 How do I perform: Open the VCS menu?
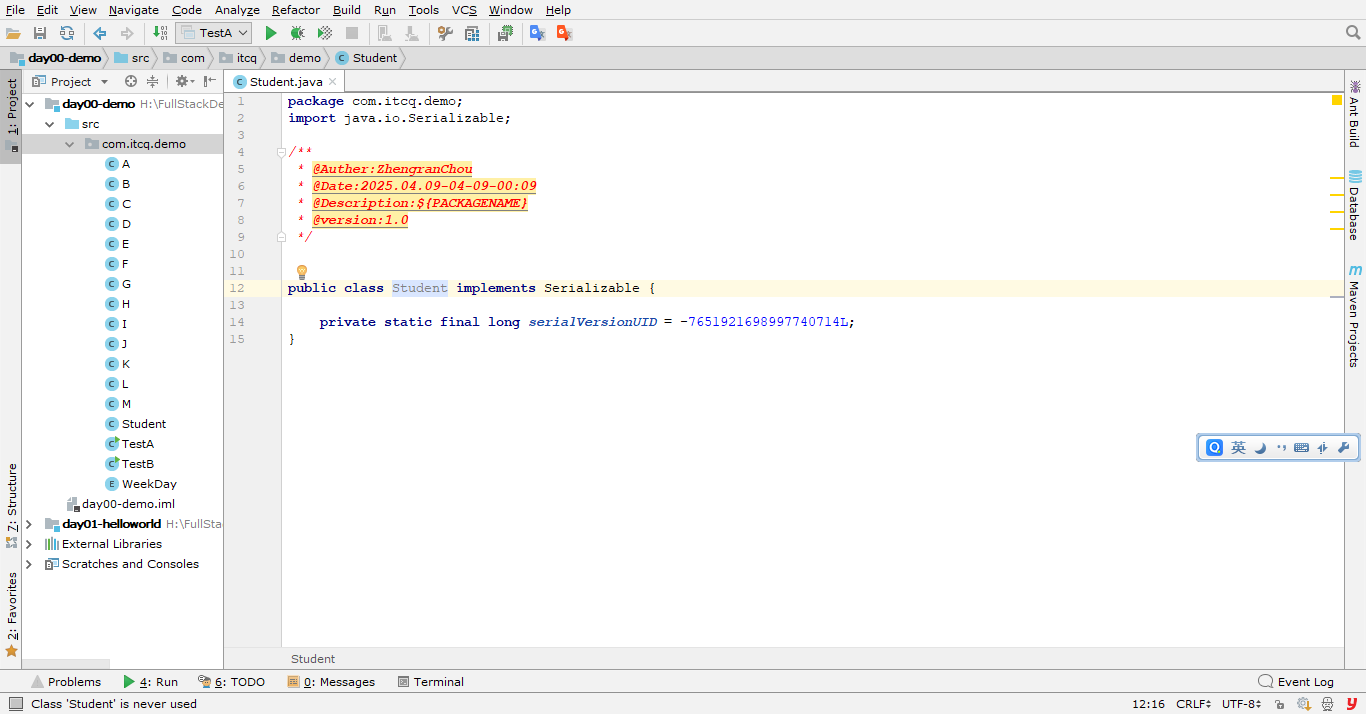464,10
